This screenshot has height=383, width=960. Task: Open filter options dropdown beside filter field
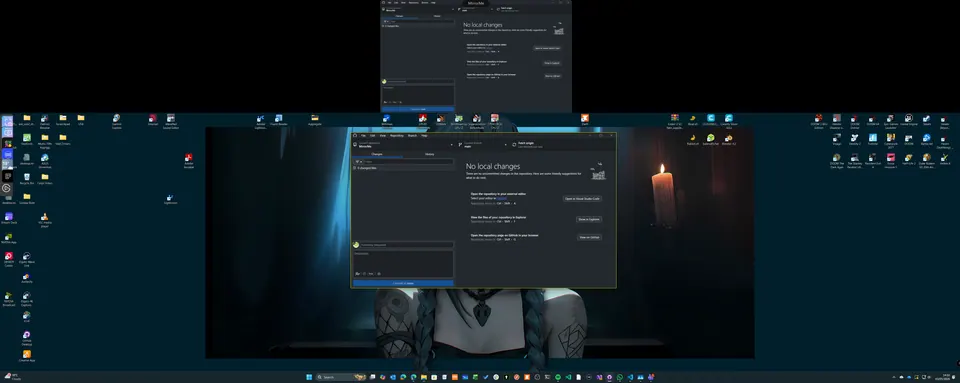(359, 162)
